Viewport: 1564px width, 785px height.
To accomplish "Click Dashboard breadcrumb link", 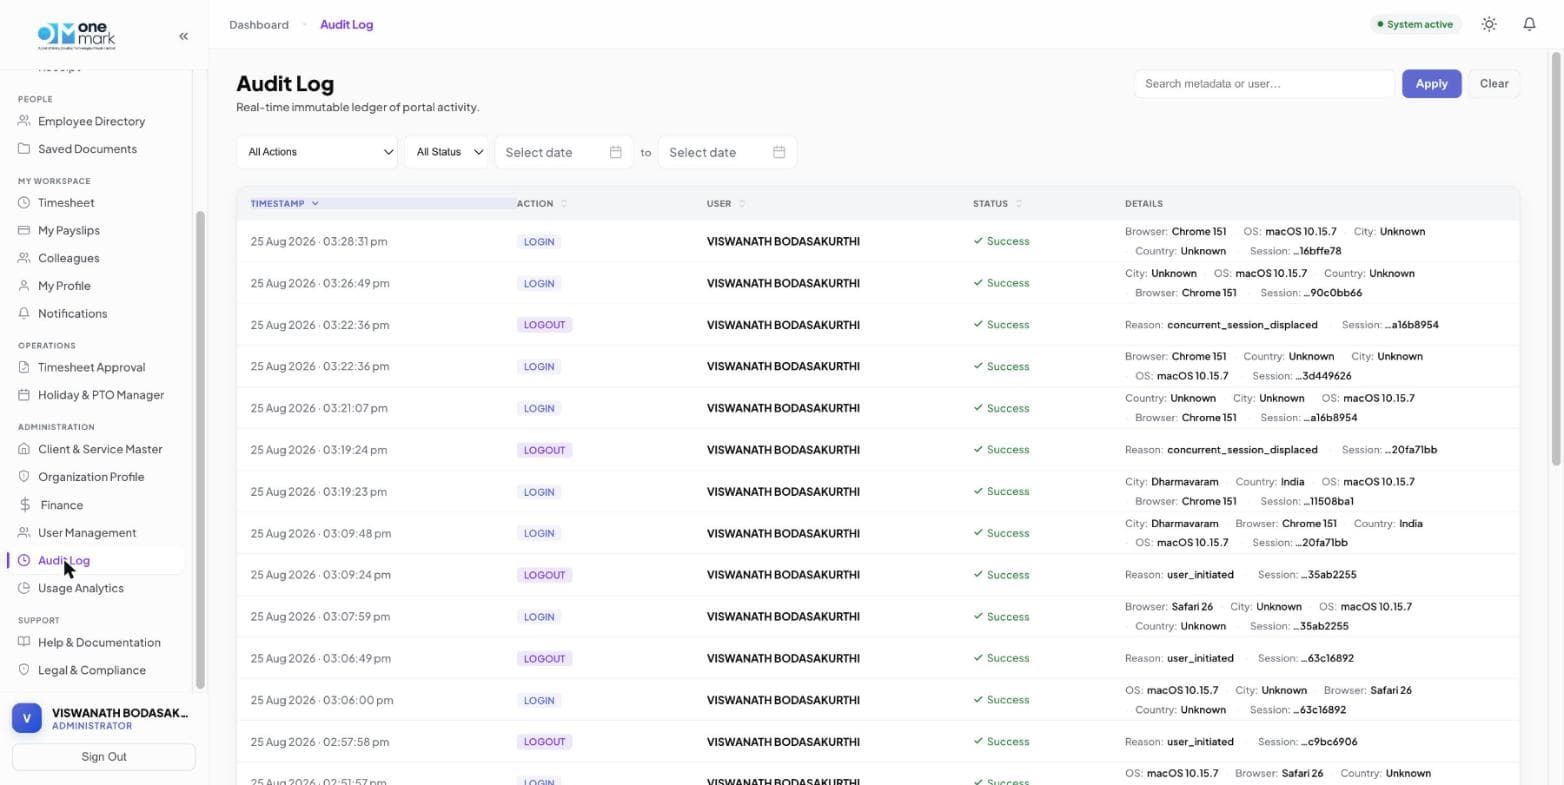I will (259, 24).
